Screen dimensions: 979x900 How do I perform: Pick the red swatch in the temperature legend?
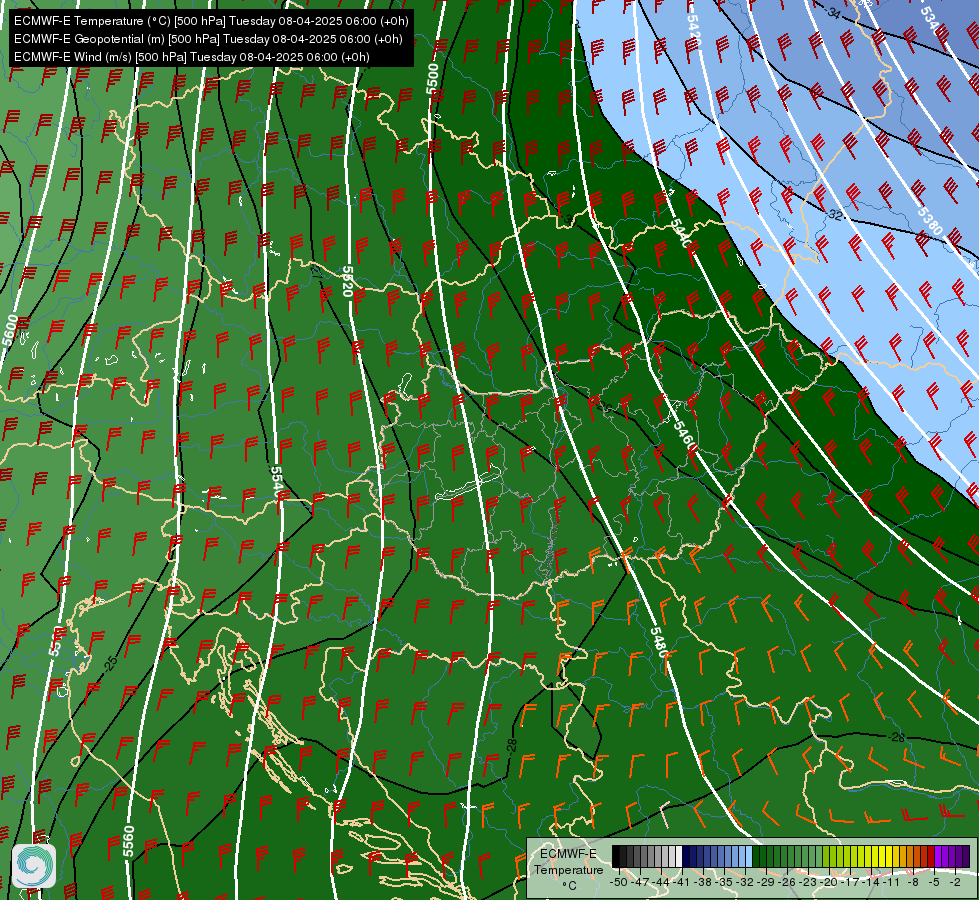tap(931, 856)
